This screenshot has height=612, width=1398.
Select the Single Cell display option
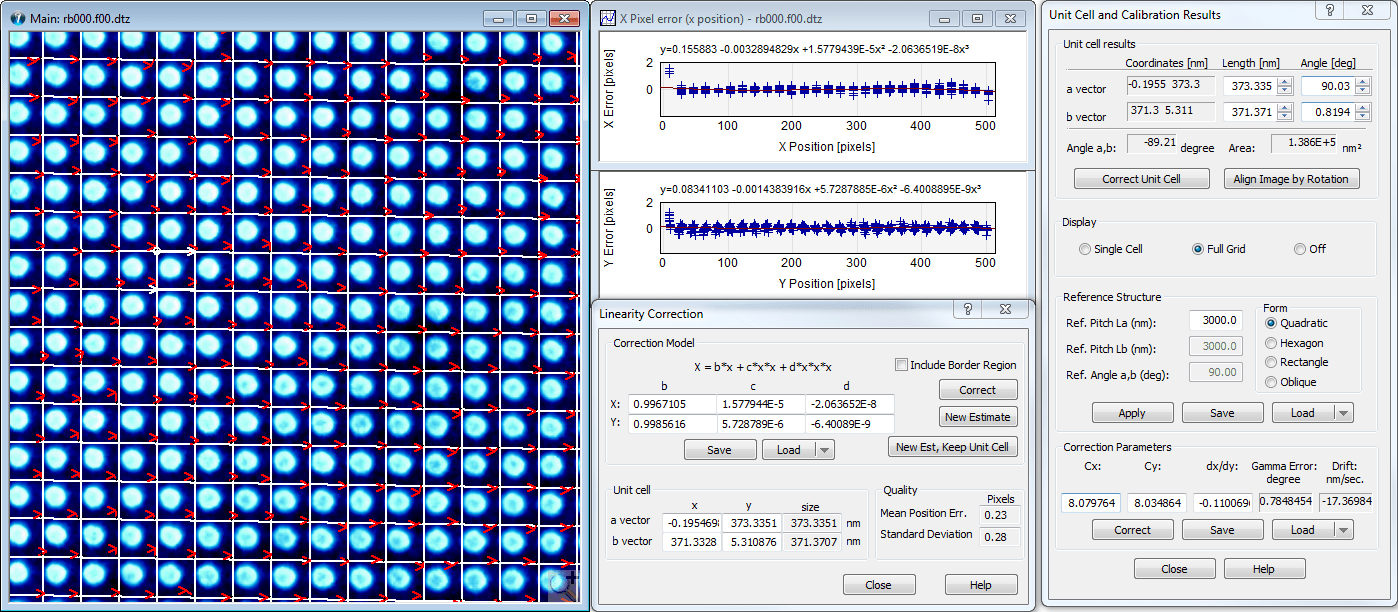[1084, 249]
